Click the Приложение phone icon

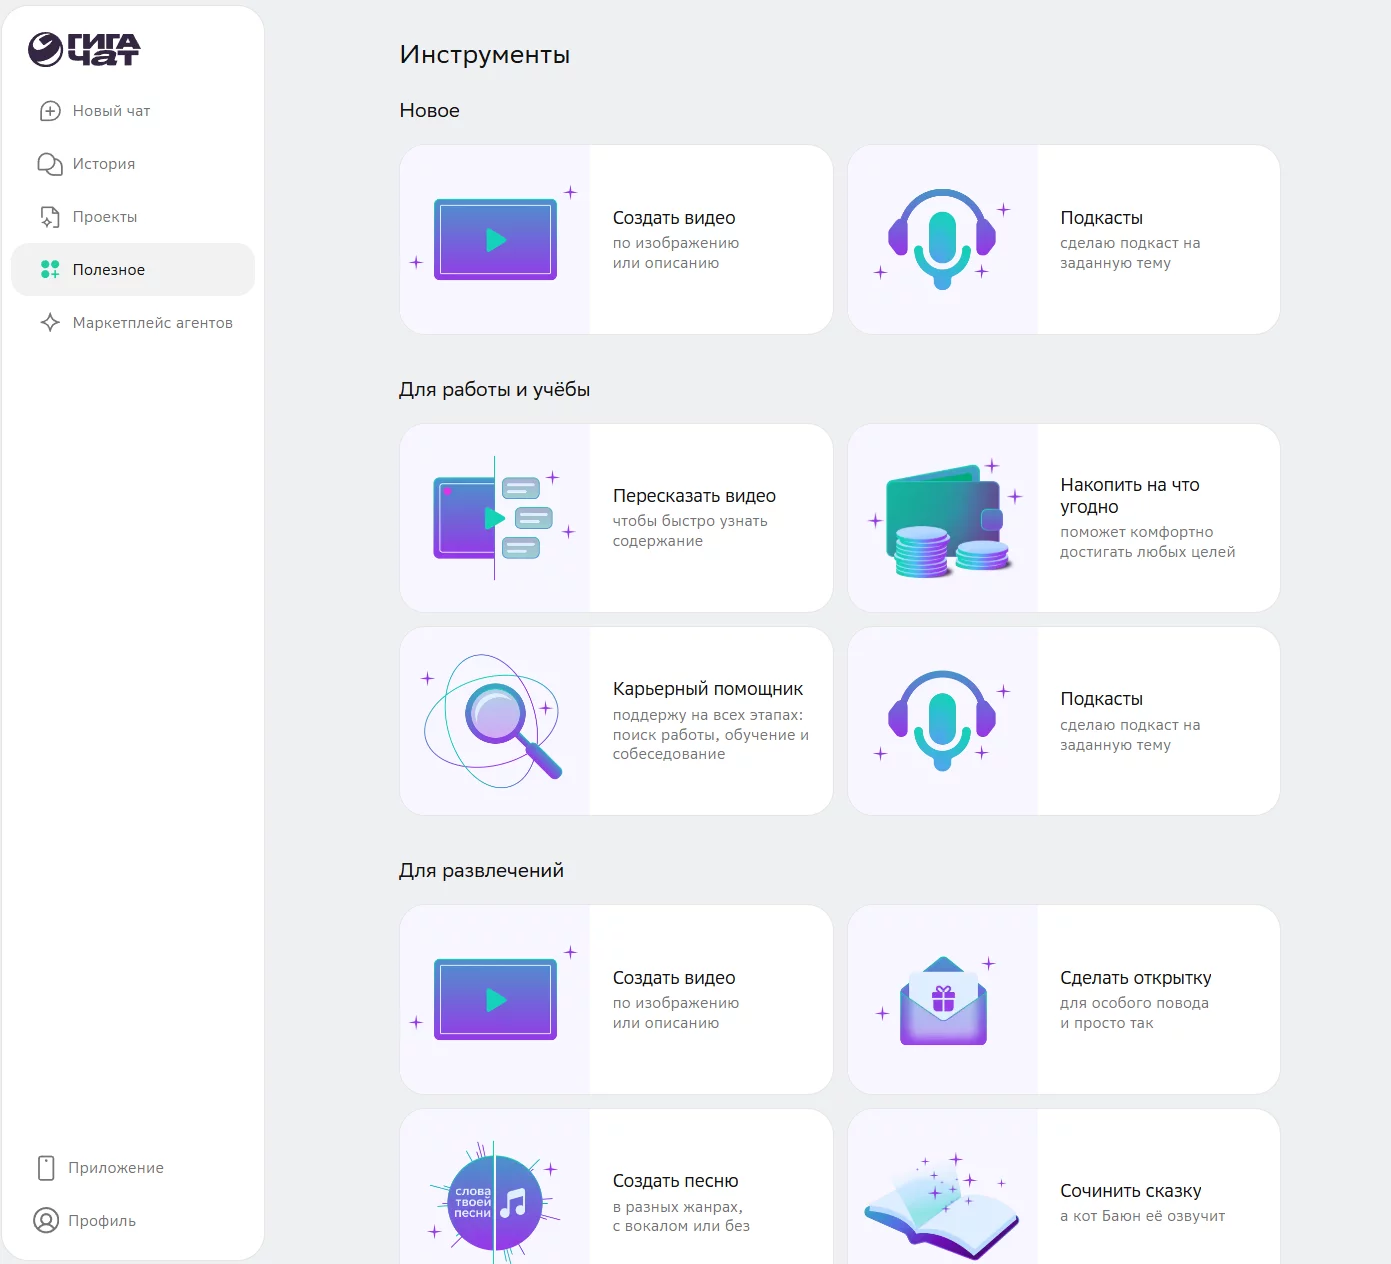(x=46, y=1168)
